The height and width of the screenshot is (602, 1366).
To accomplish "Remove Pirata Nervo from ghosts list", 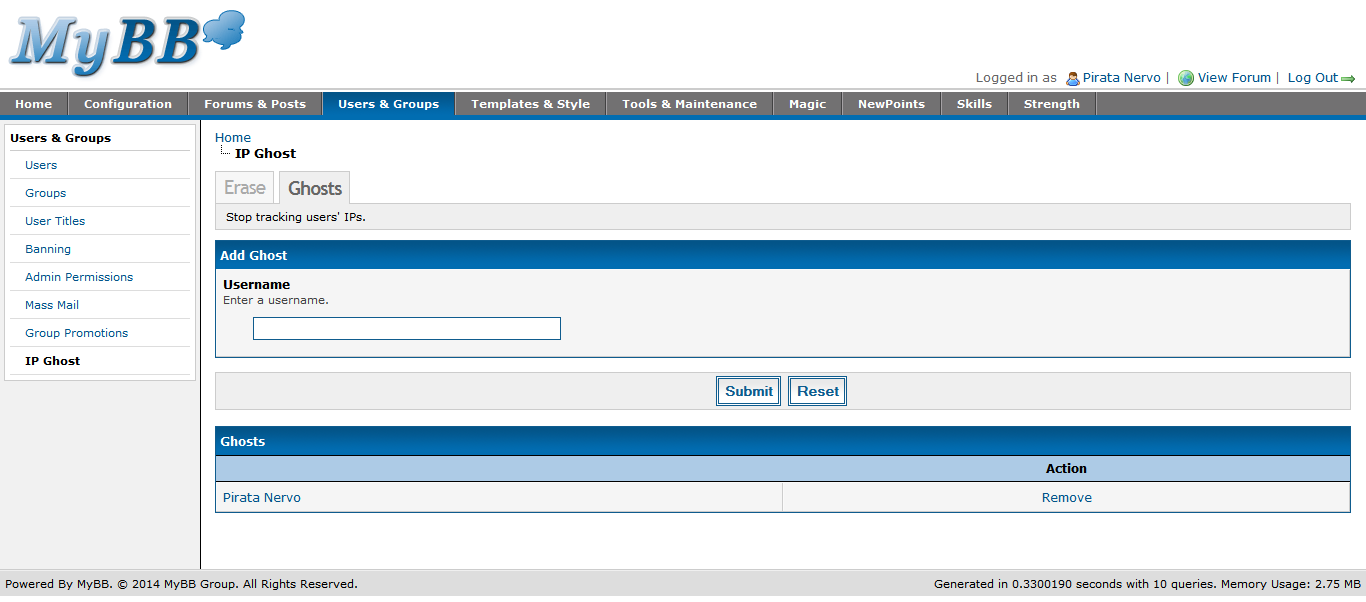I will 1066,498.
